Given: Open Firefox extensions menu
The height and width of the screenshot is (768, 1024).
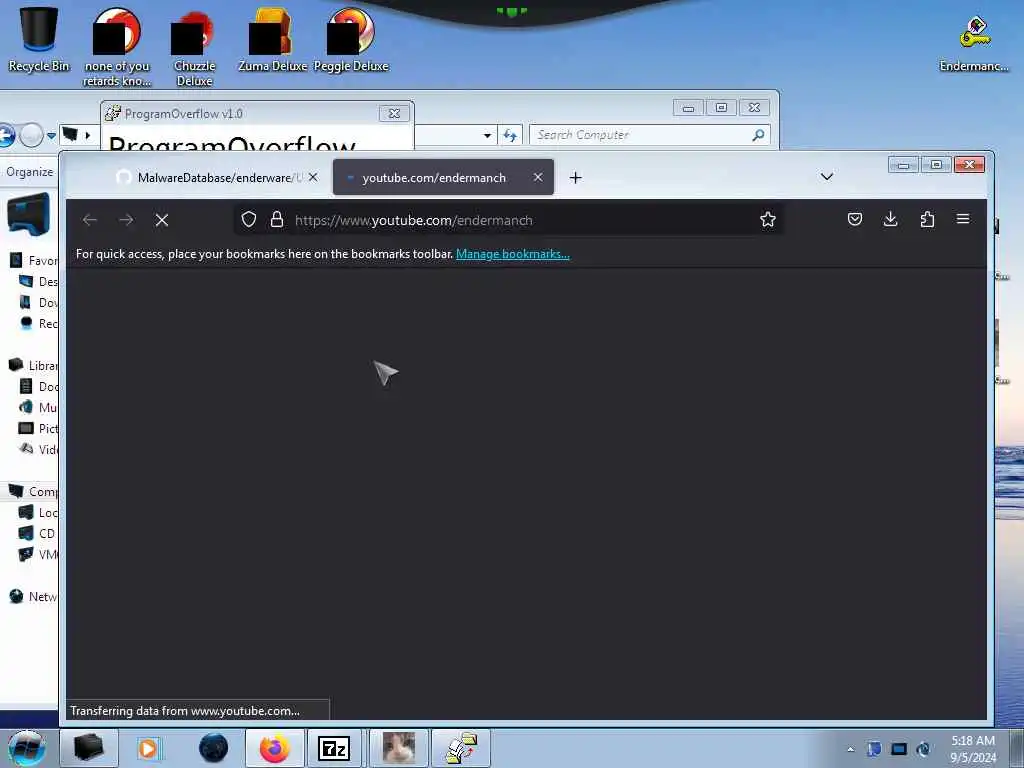Looking at the screenshot, I should pos(927,219).
